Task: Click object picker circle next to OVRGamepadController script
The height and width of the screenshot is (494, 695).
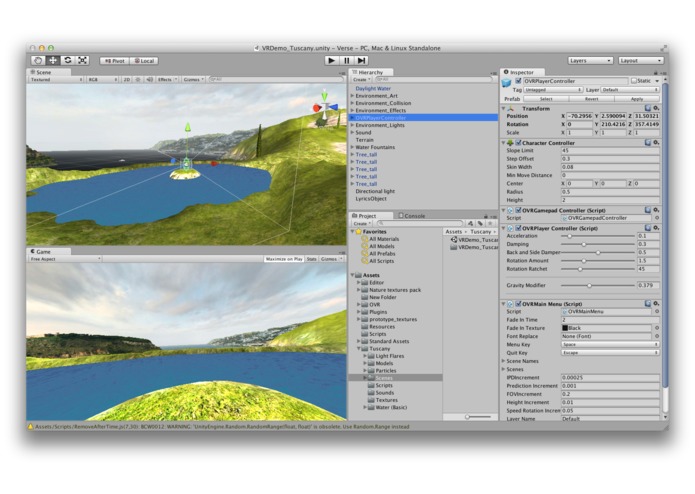Action: point(657,218)
